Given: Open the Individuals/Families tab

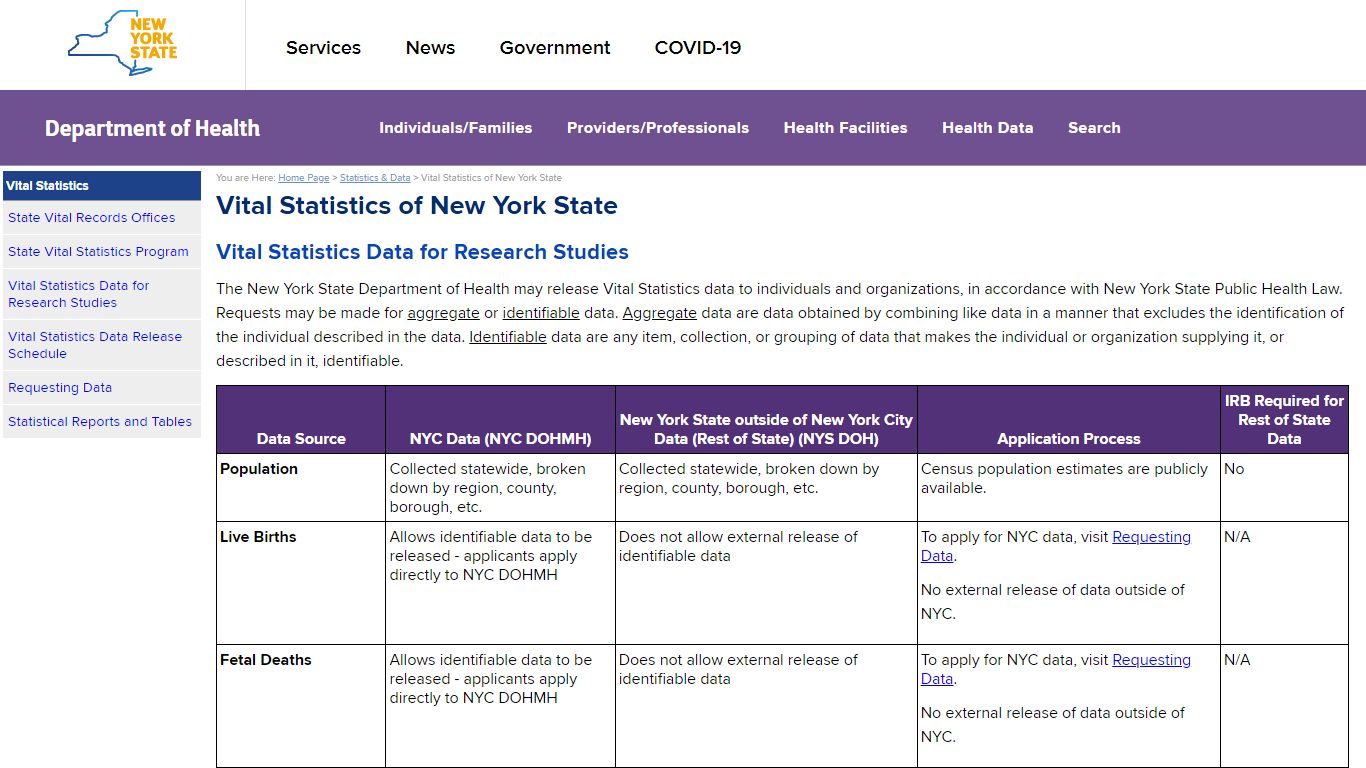Looking at the screenshot, I should pos(455,128).
